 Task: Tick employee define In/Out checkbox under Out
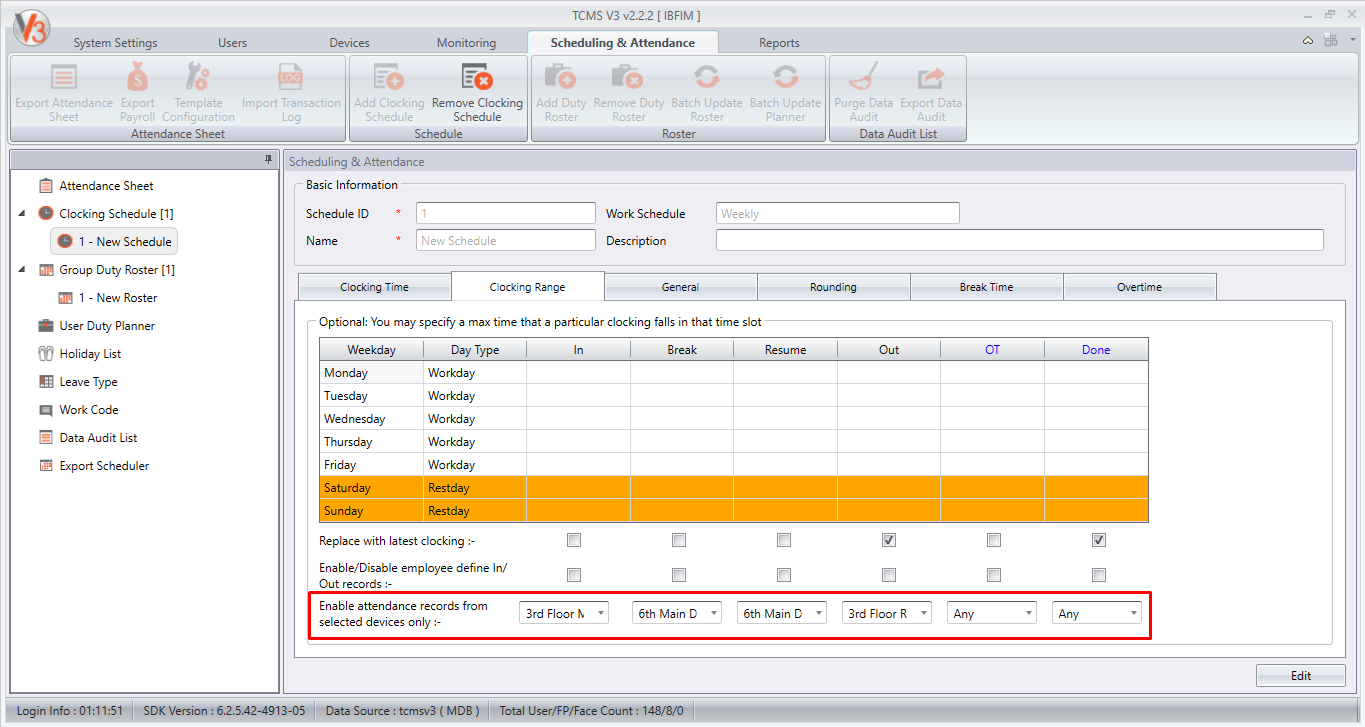click(x=889, y=575)
